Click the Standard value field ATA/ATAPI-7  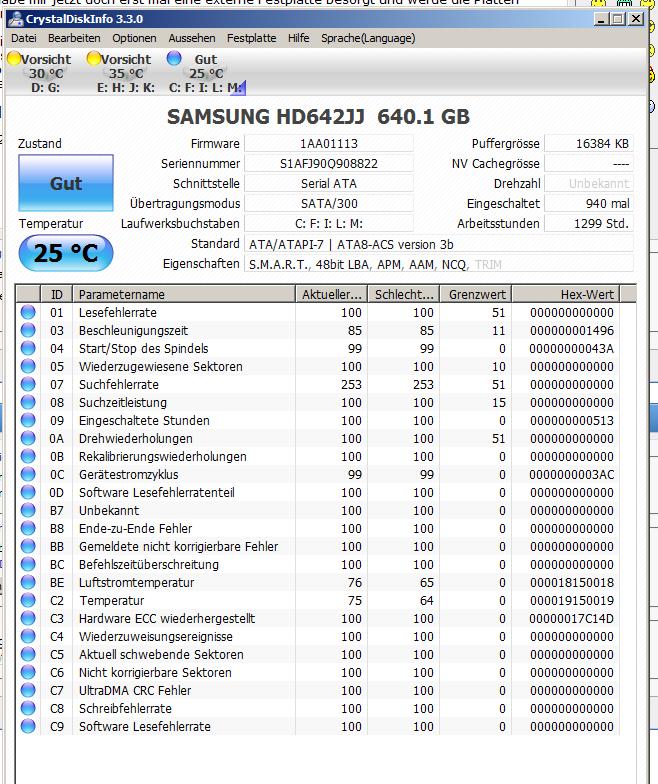(438, 244)
